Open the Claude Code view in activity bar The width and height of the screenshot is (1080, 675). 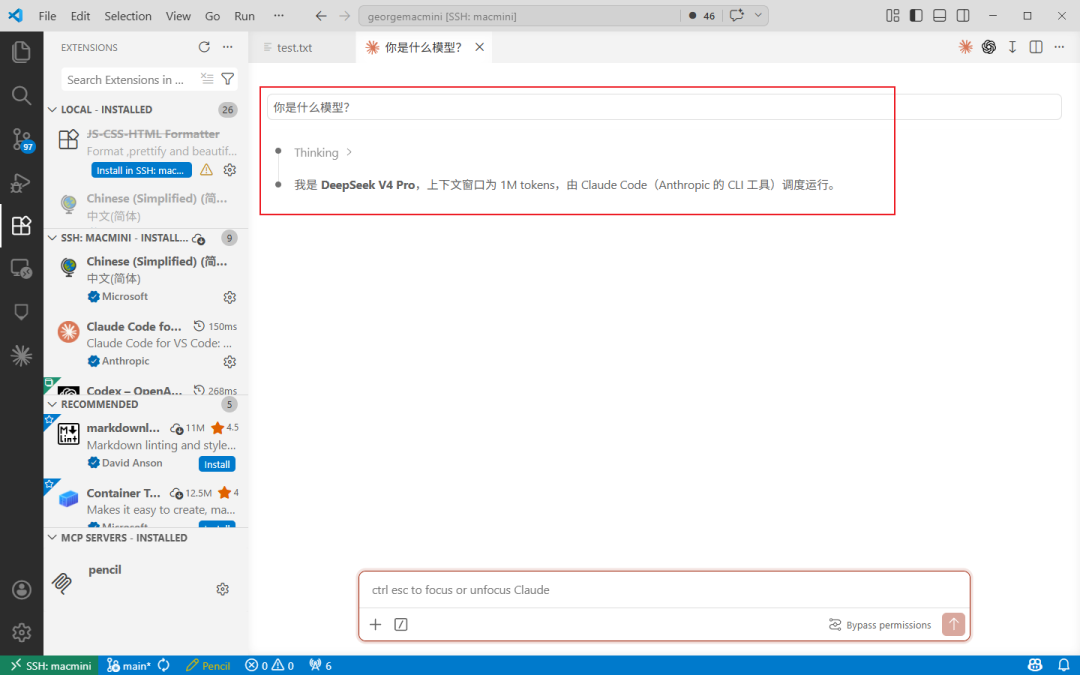(21, 355)
